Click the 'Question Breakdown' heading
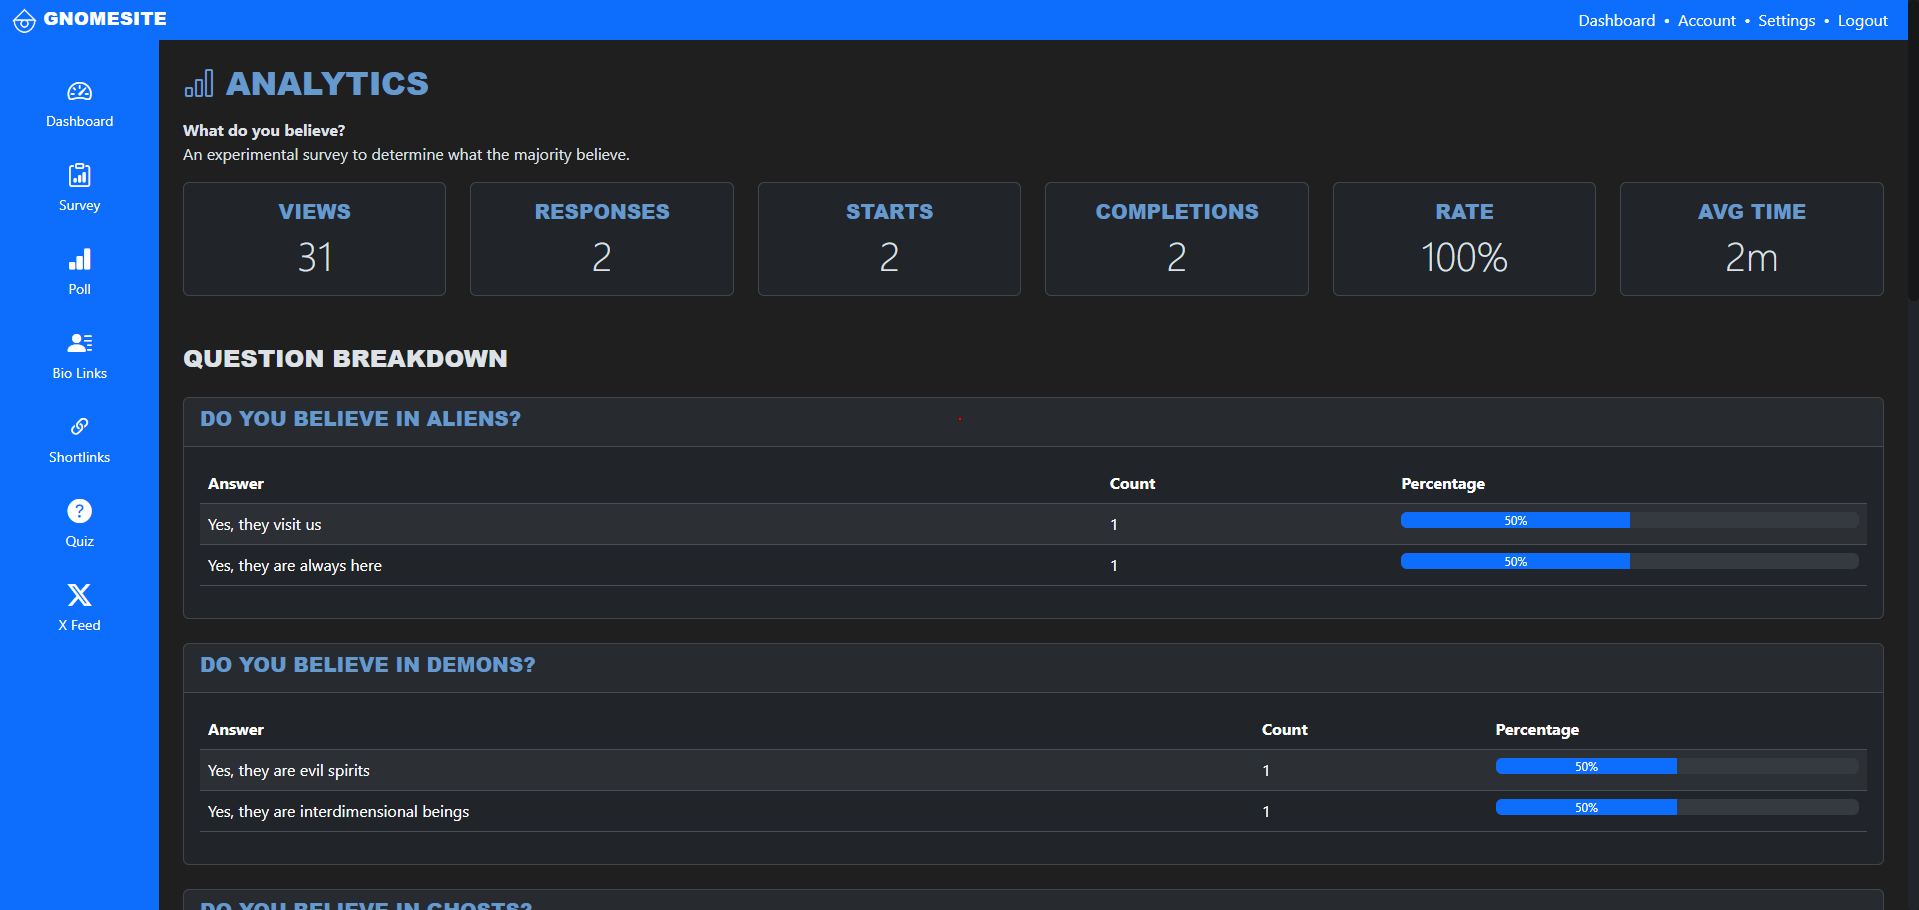The height and width of the screenshot is (910, 1919). coord(345,359)
